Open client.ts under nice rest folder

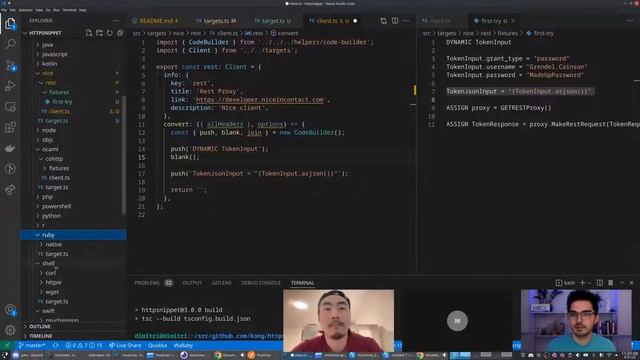(59, 111)
